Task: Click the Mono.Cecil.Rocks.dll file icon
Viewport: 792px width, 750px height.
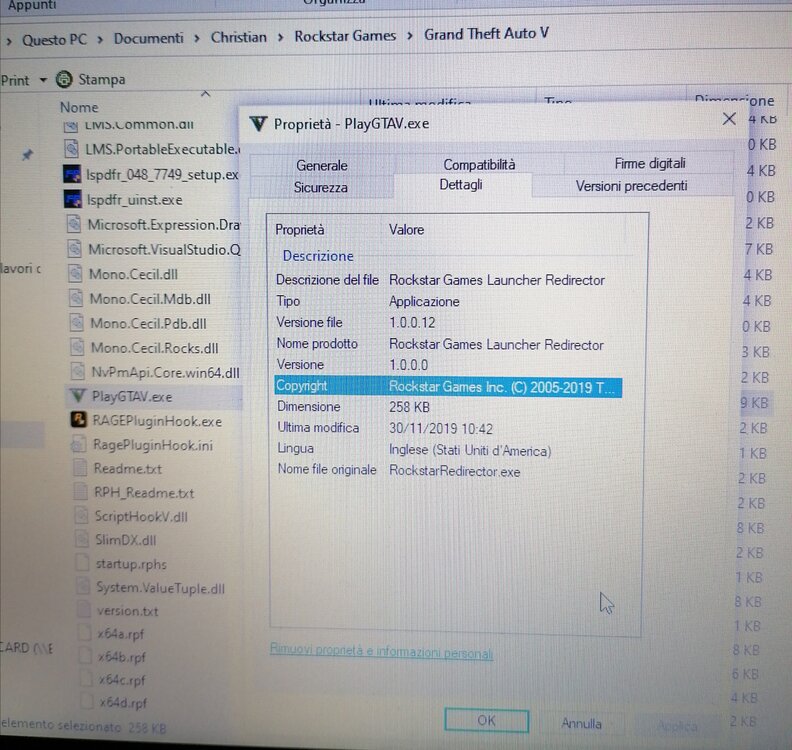Action: click(x=77, y=347)
